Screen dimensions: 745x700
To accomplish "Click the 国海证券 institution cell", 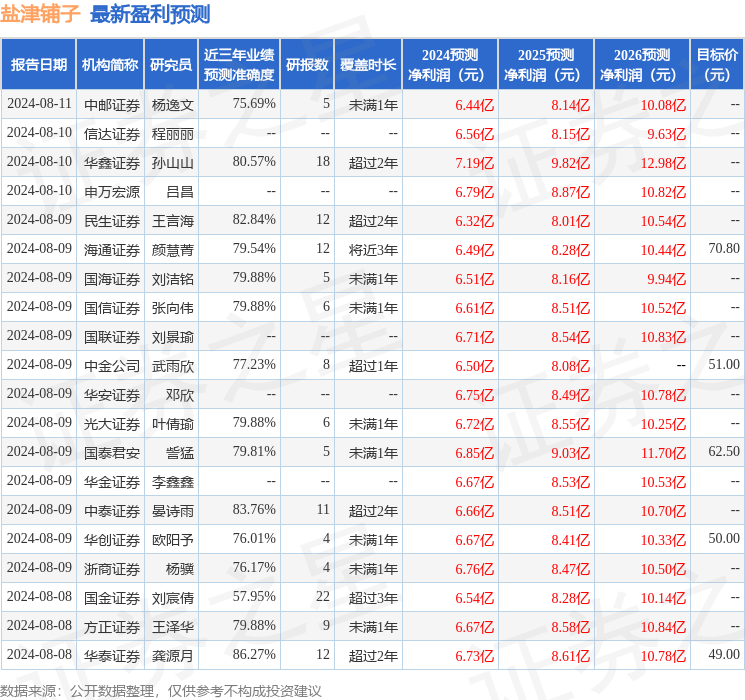I will (x=112, y=279).
